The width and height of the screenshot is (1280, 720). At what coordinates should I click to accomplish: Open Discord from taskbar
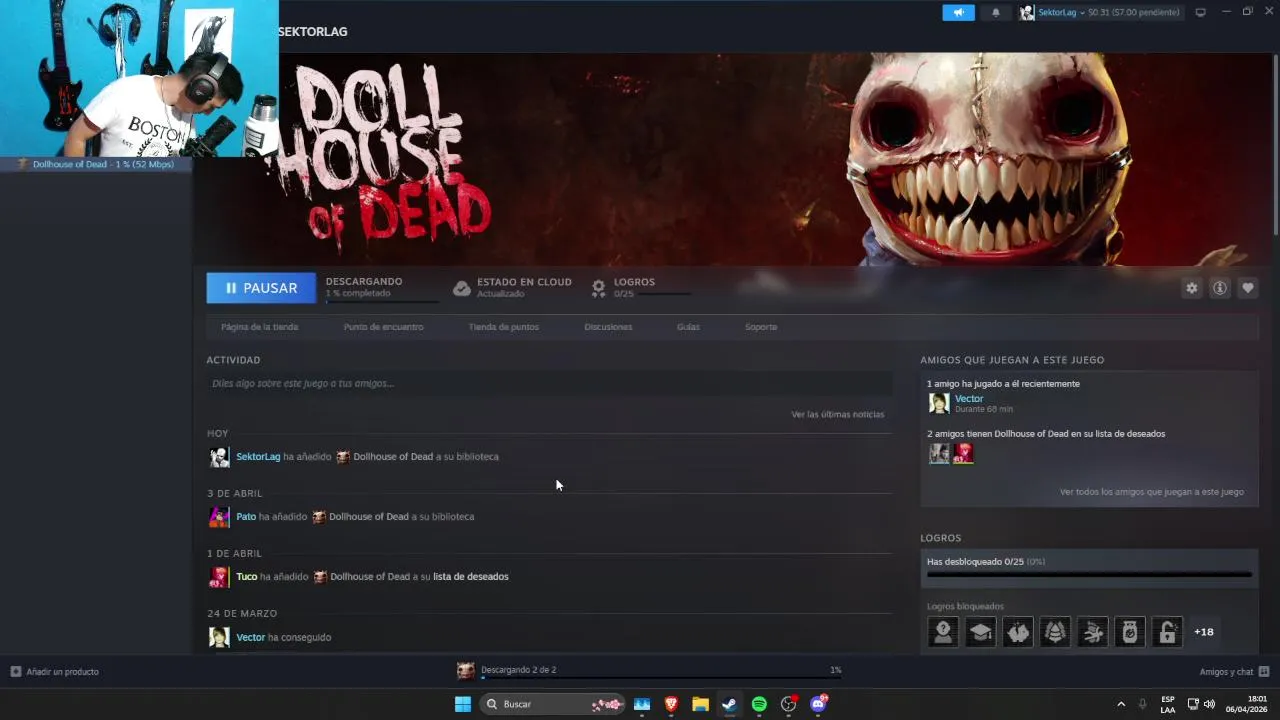[818, 704]
